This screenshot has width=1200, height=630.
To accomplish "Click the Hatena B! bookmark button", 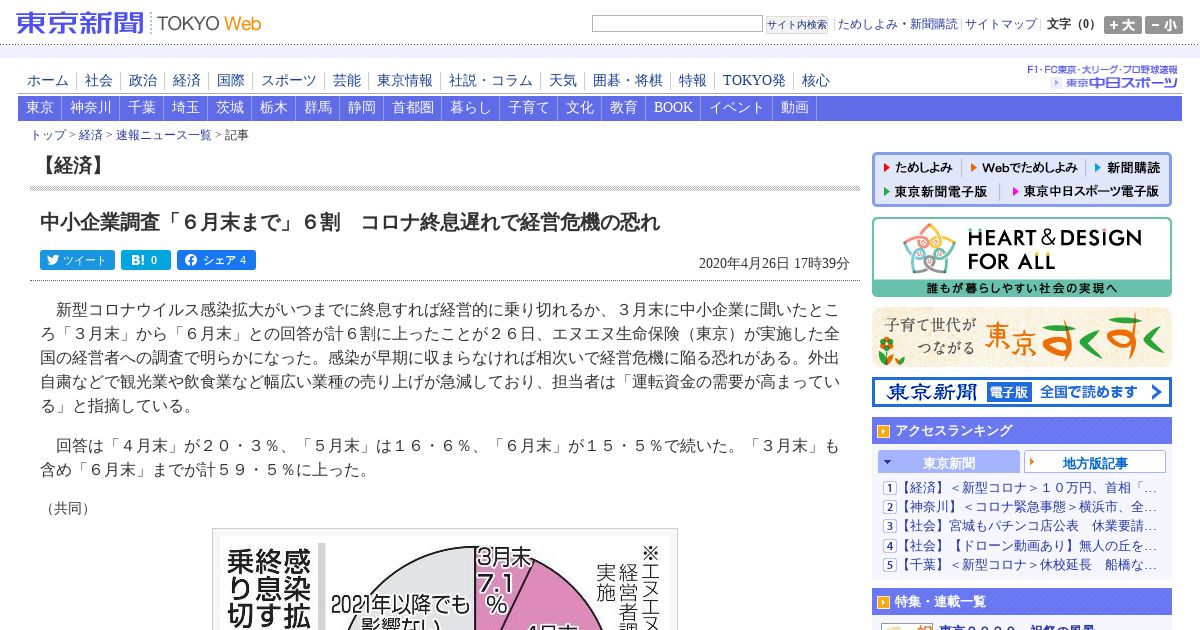I will pyautogui.click(x=146, y=260).
